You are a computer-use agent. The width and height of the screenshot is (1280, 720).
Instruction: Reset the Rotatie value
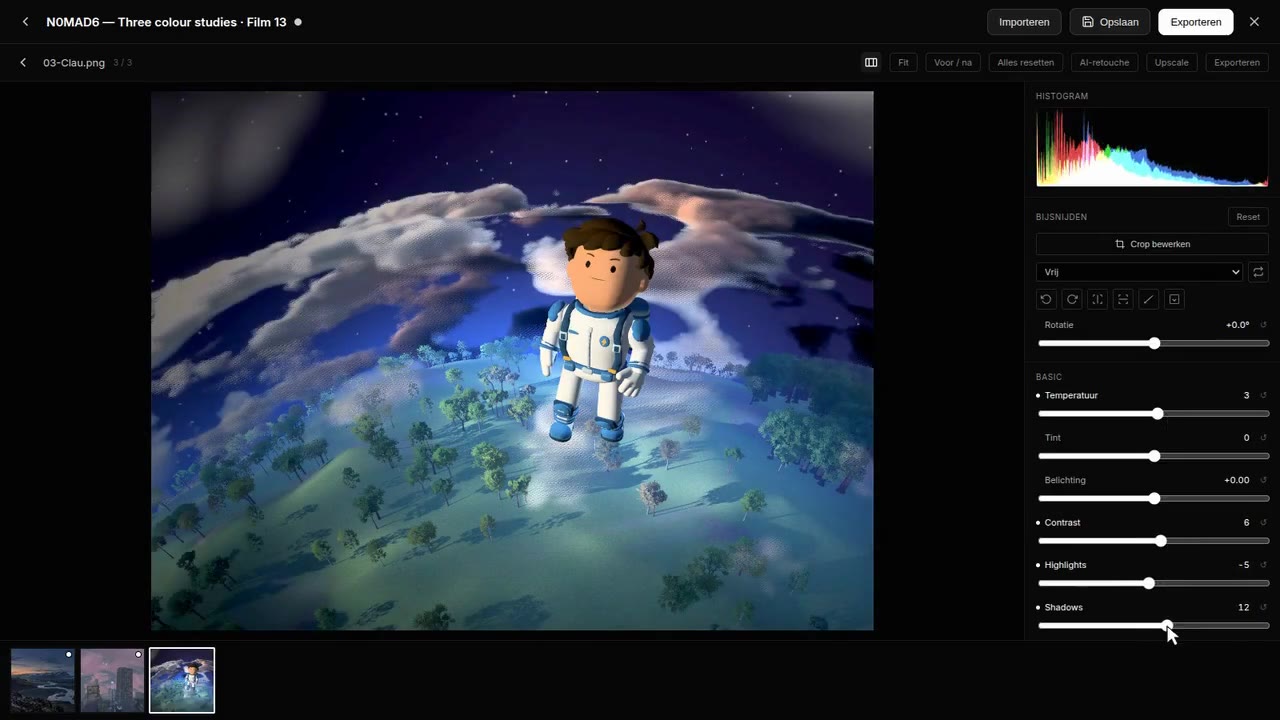1263,325
